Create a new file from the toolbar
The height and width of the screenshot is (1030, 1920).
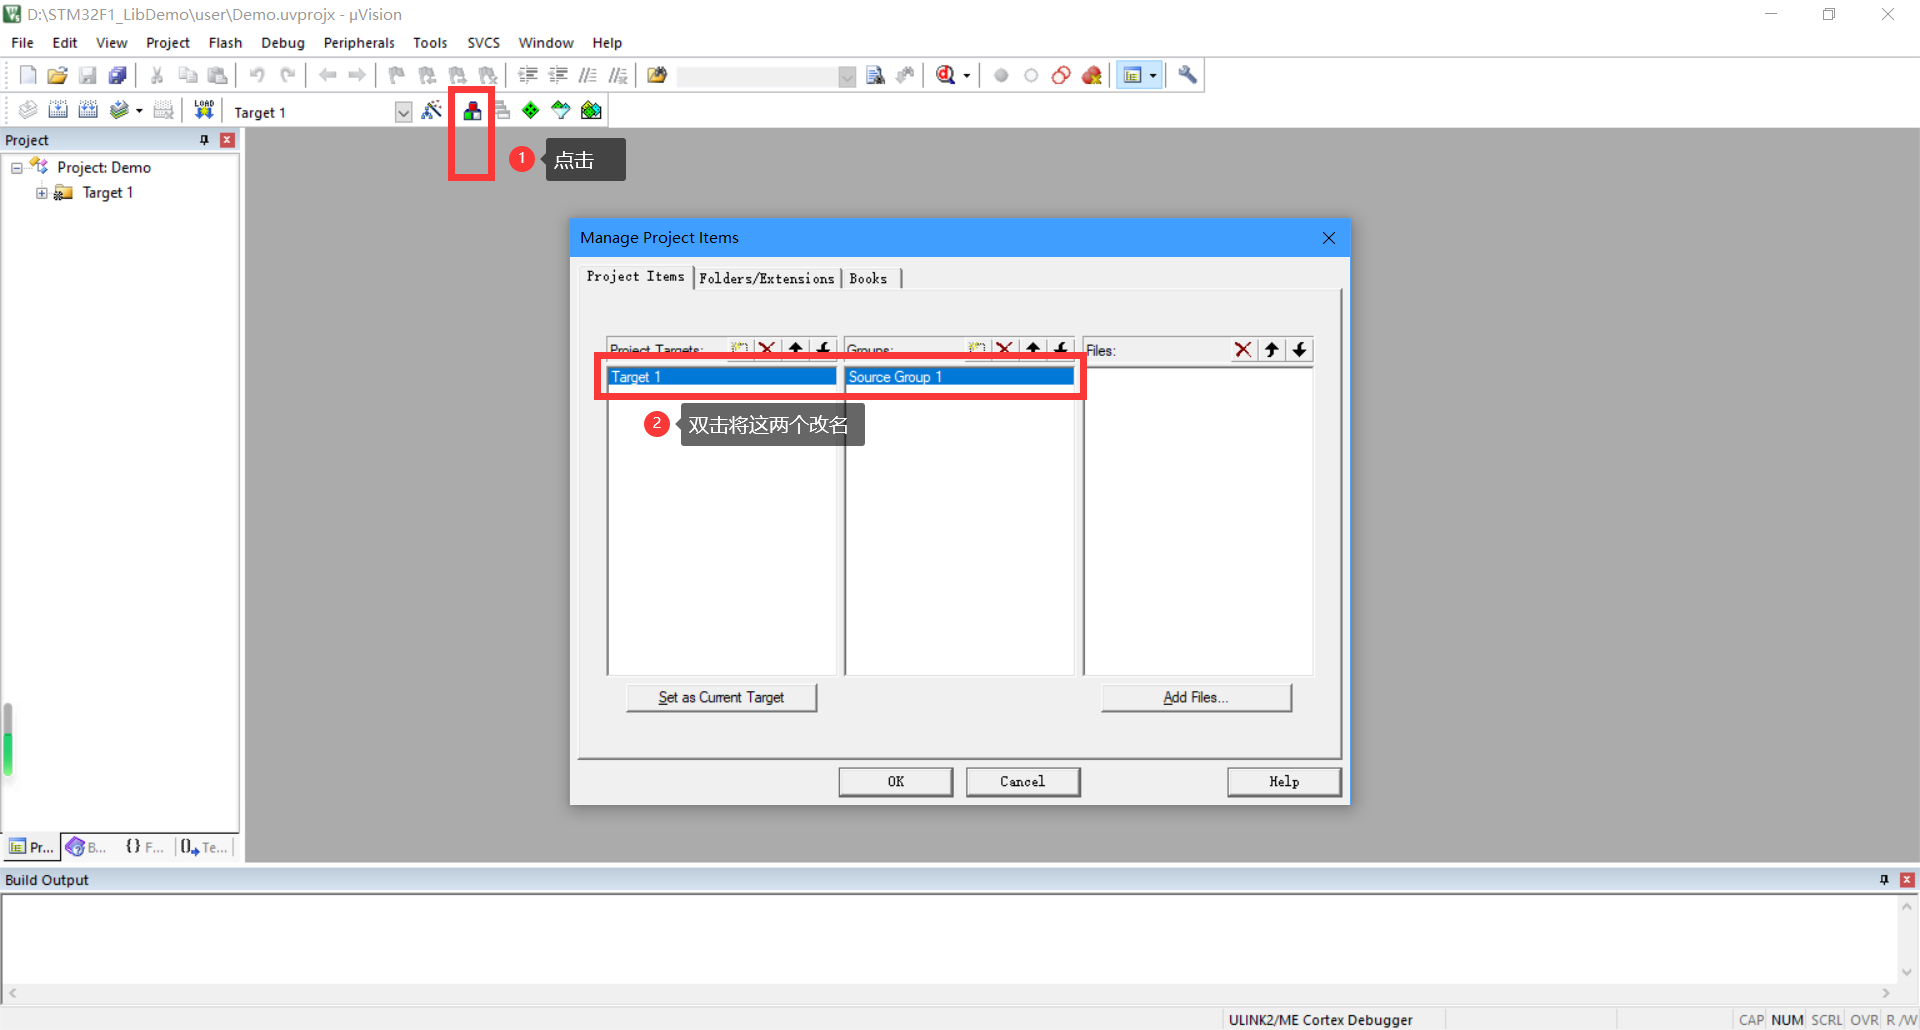pos(28,75)
